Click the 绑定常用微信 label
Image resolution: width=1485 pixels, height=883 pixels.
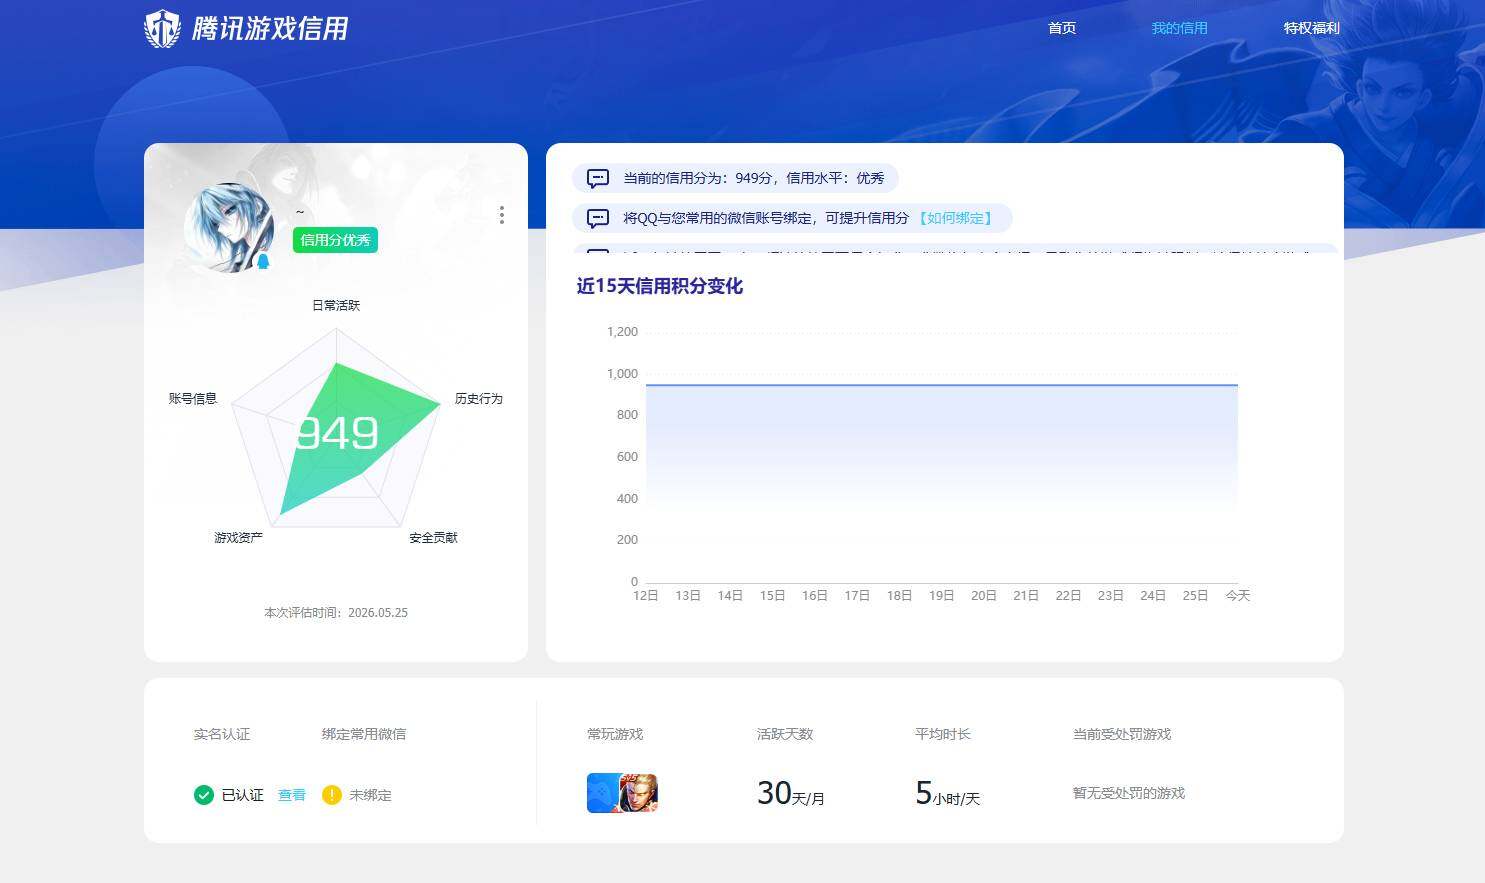[364, 734]
